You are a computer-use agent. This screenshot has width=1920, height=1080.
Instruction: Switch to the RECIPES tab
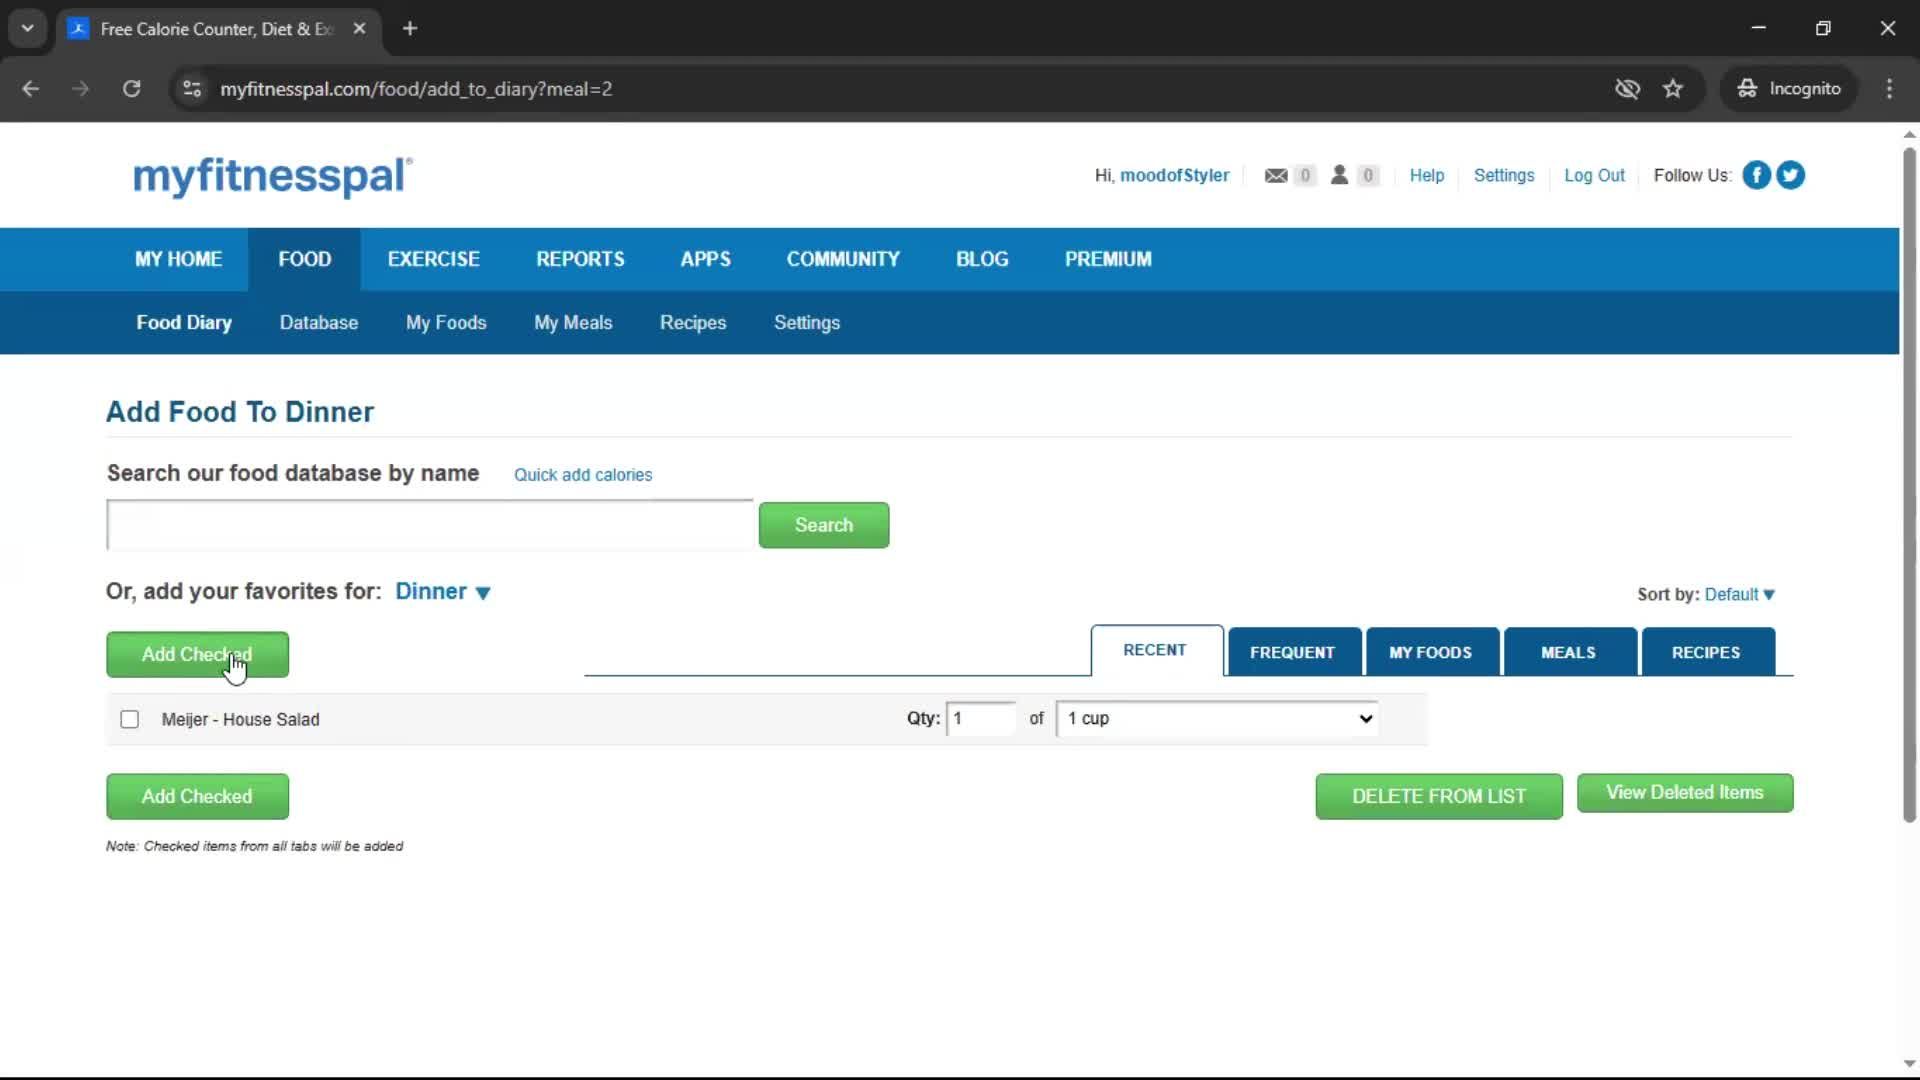pyautogui.click(x=1707, y=652)
